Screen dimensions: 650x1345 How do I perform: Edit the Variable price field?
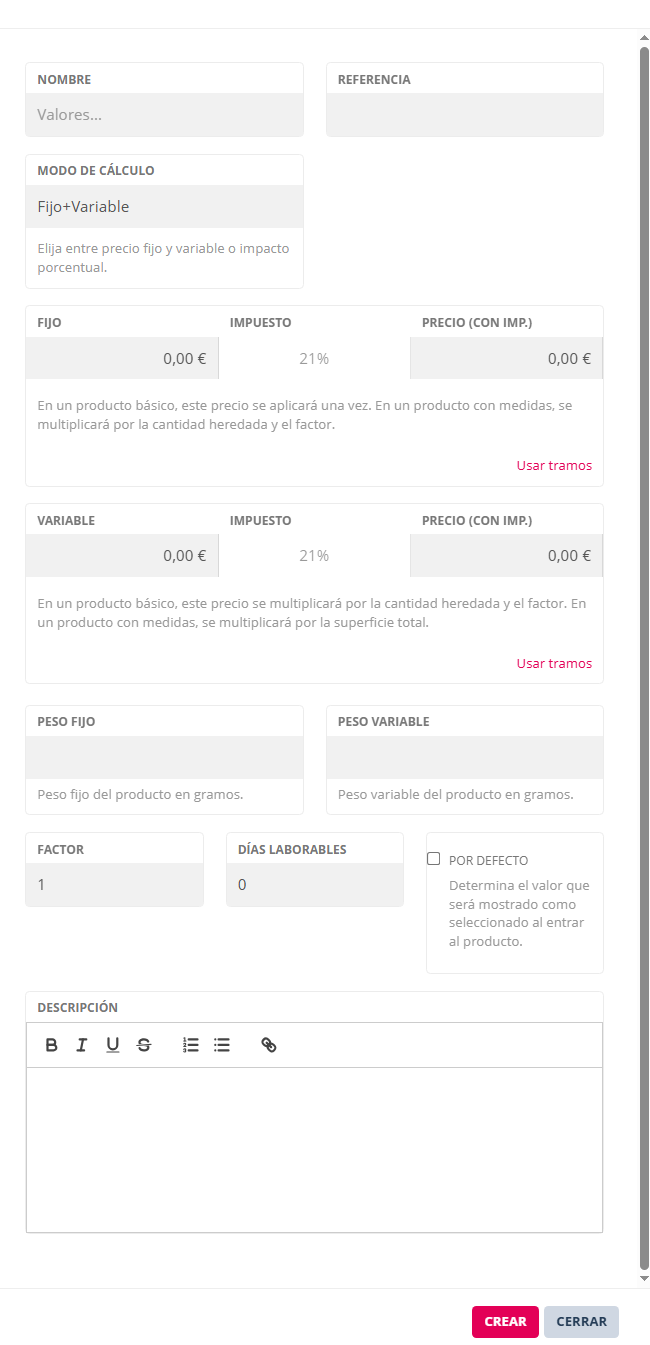point(122,556)
